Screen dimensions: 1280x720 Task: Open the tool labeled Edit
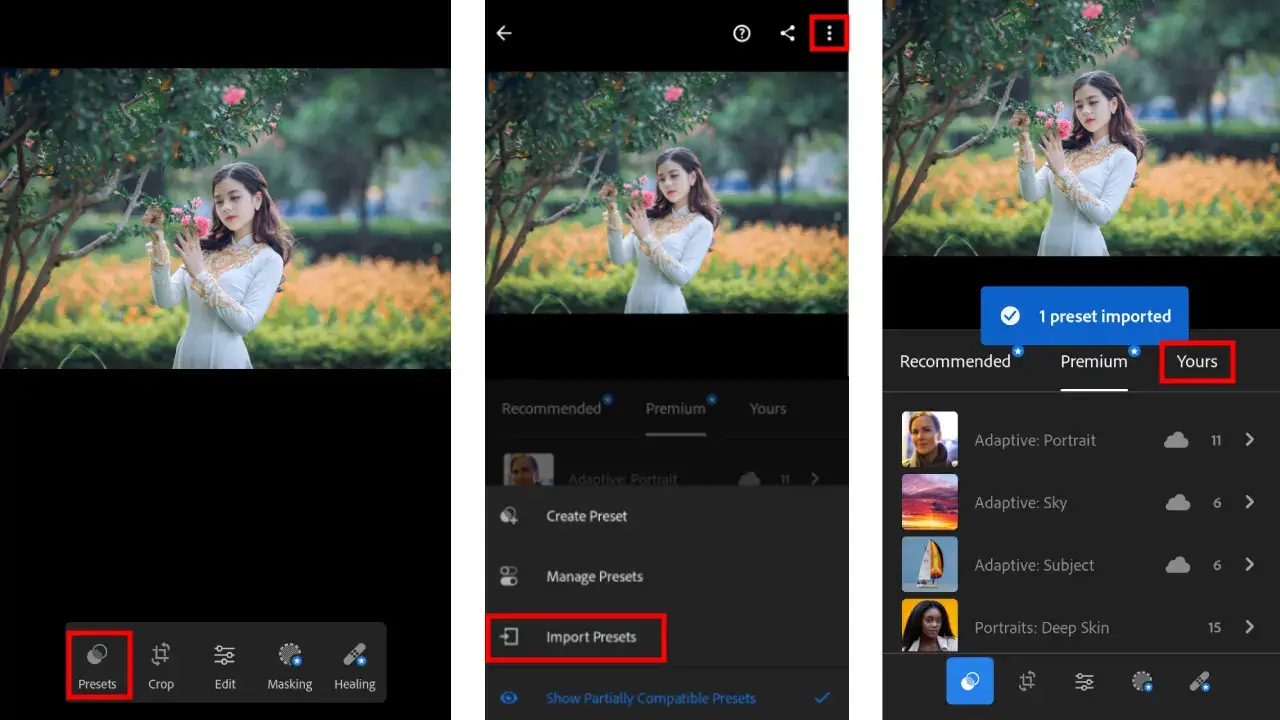point(225,664)
